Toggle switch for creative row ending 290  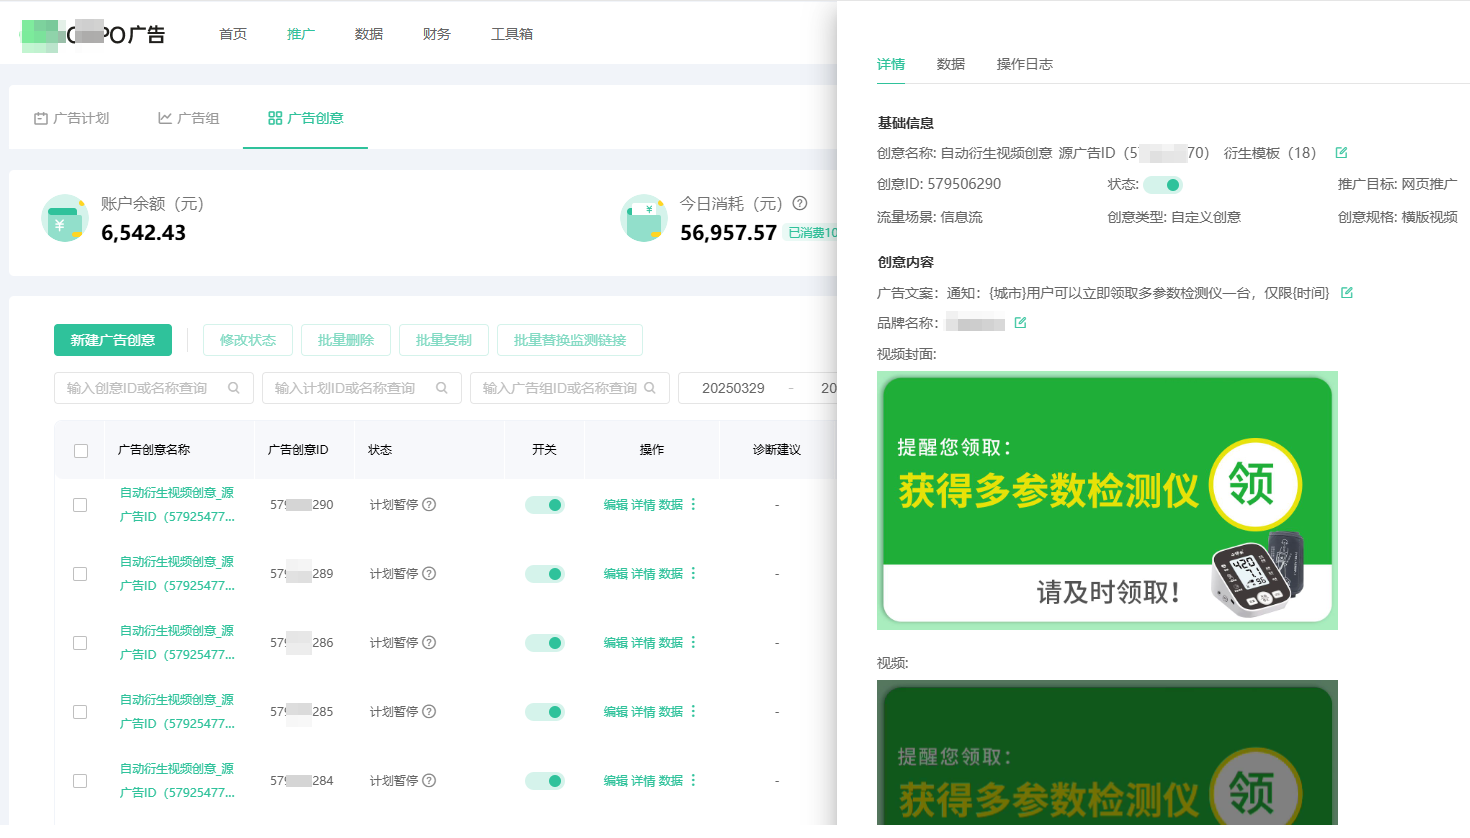(545, 505)
